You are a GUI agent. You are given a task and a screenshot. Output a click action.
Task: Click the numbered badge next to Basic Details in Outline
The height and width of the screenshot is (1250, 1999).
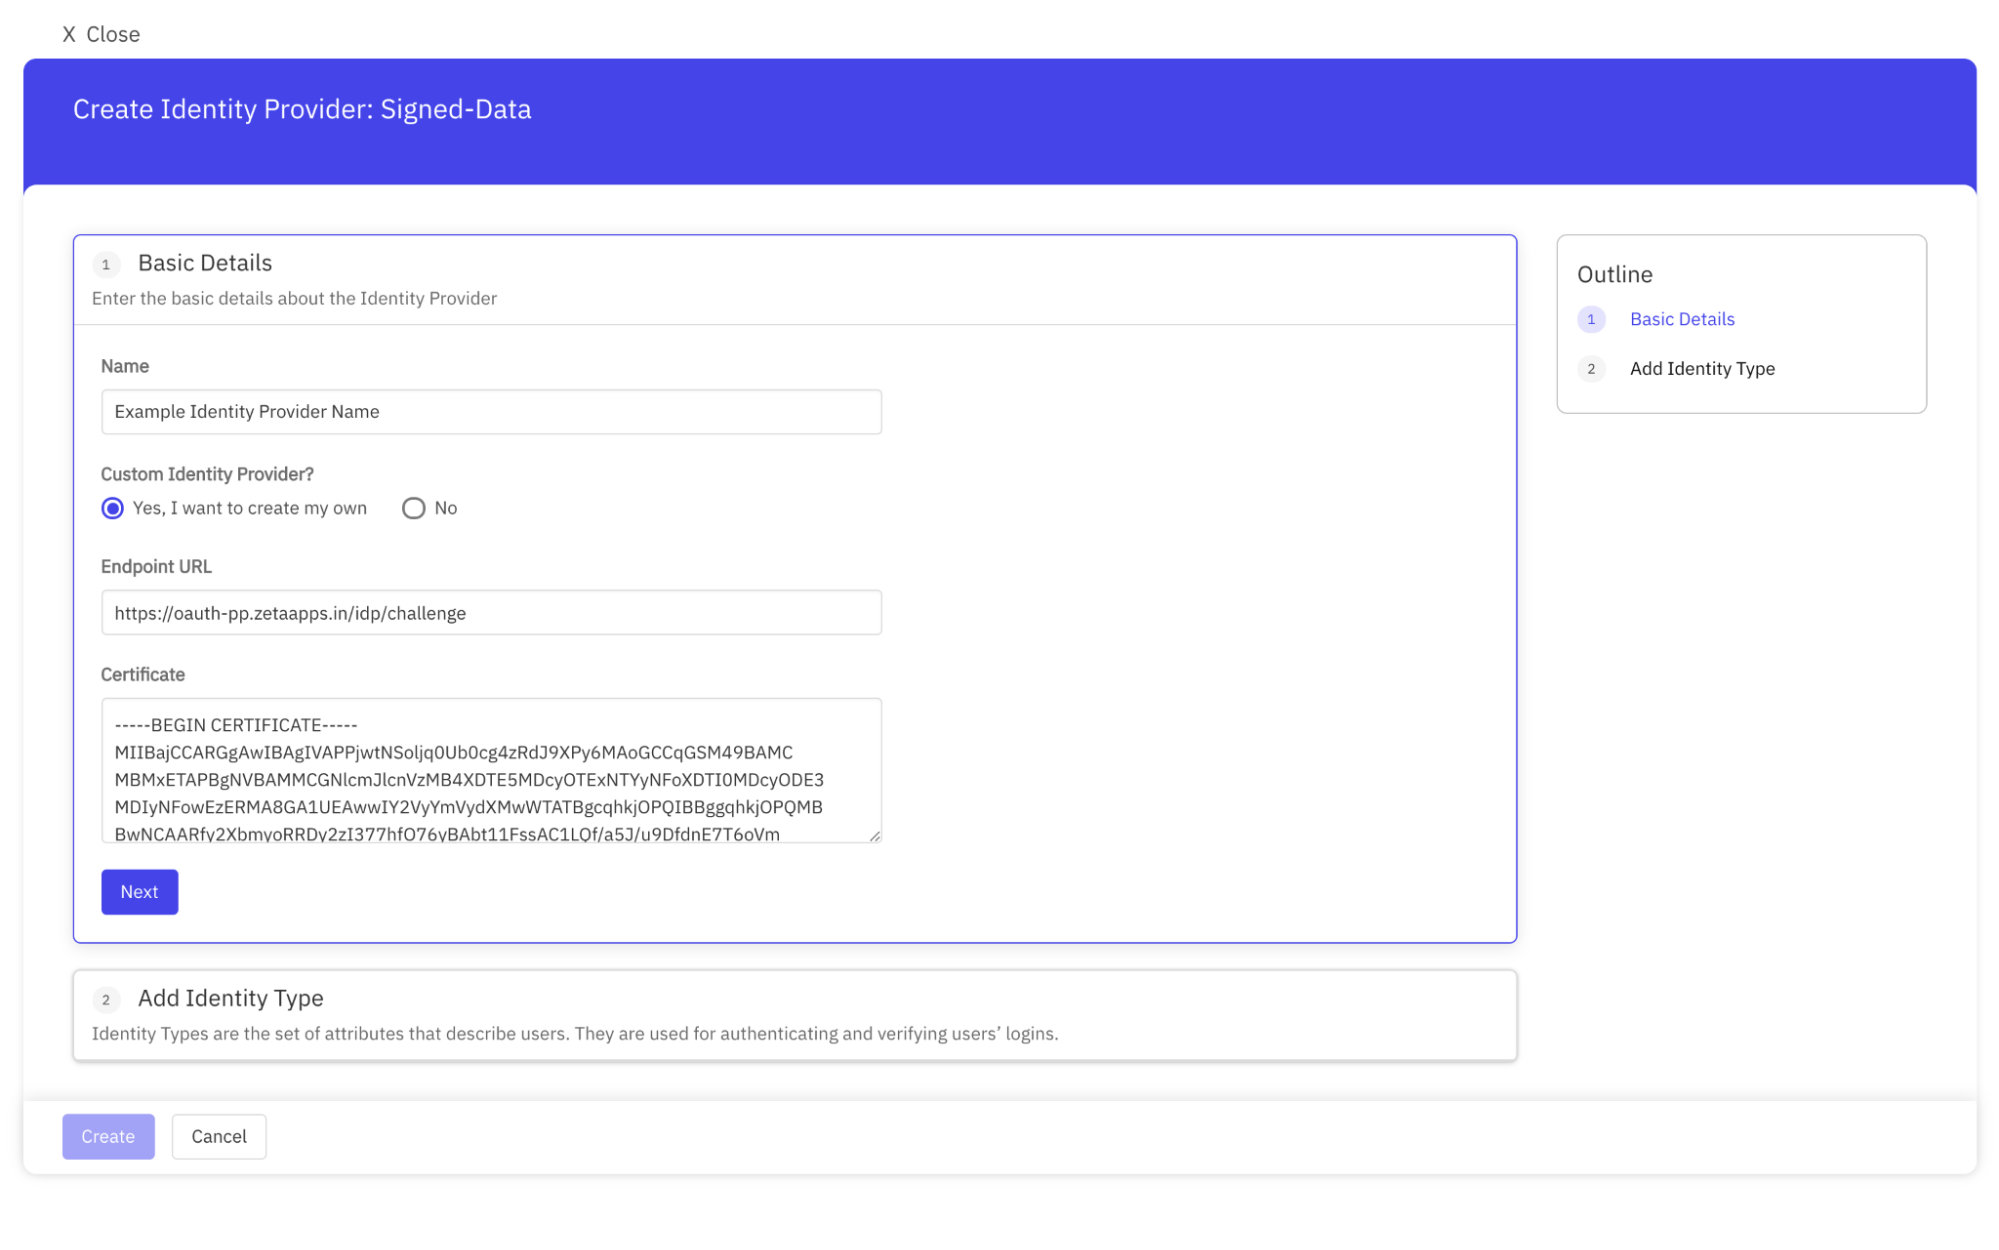tap(1591, 319)
